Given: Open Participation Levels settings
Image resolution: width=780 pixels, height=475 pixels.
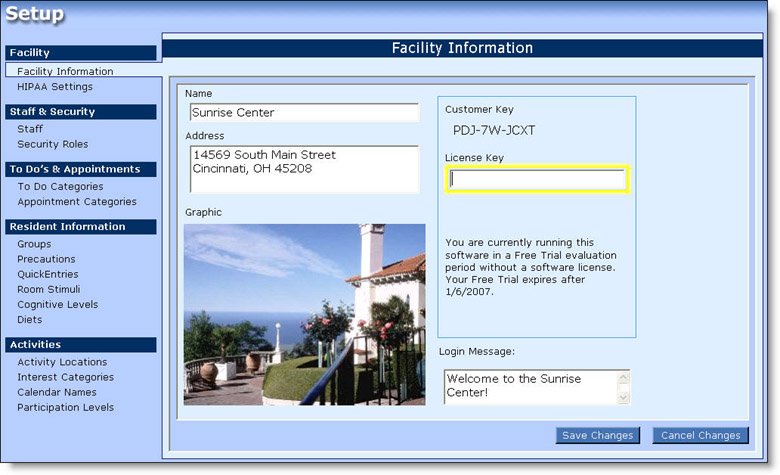Looking at the screenshot, I should (x=66, y=407).
